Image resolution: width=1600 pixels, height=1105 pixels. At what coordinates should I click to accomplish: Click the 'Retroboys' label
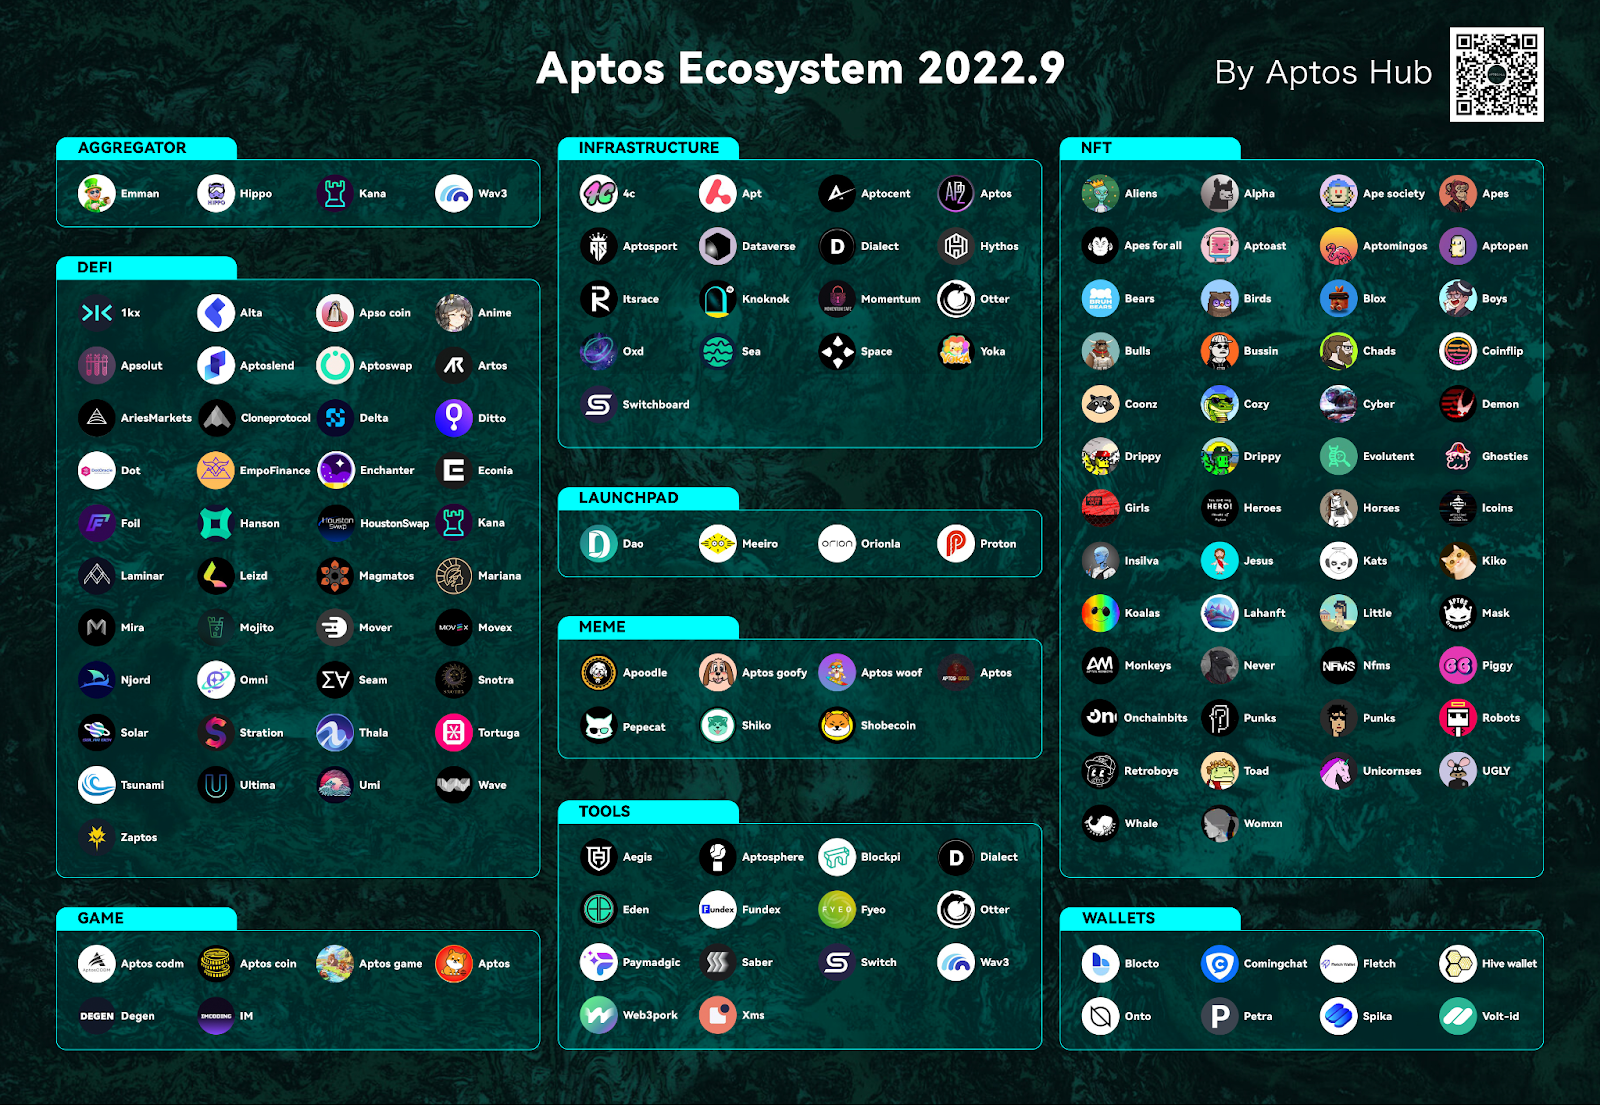point(1151,771)
